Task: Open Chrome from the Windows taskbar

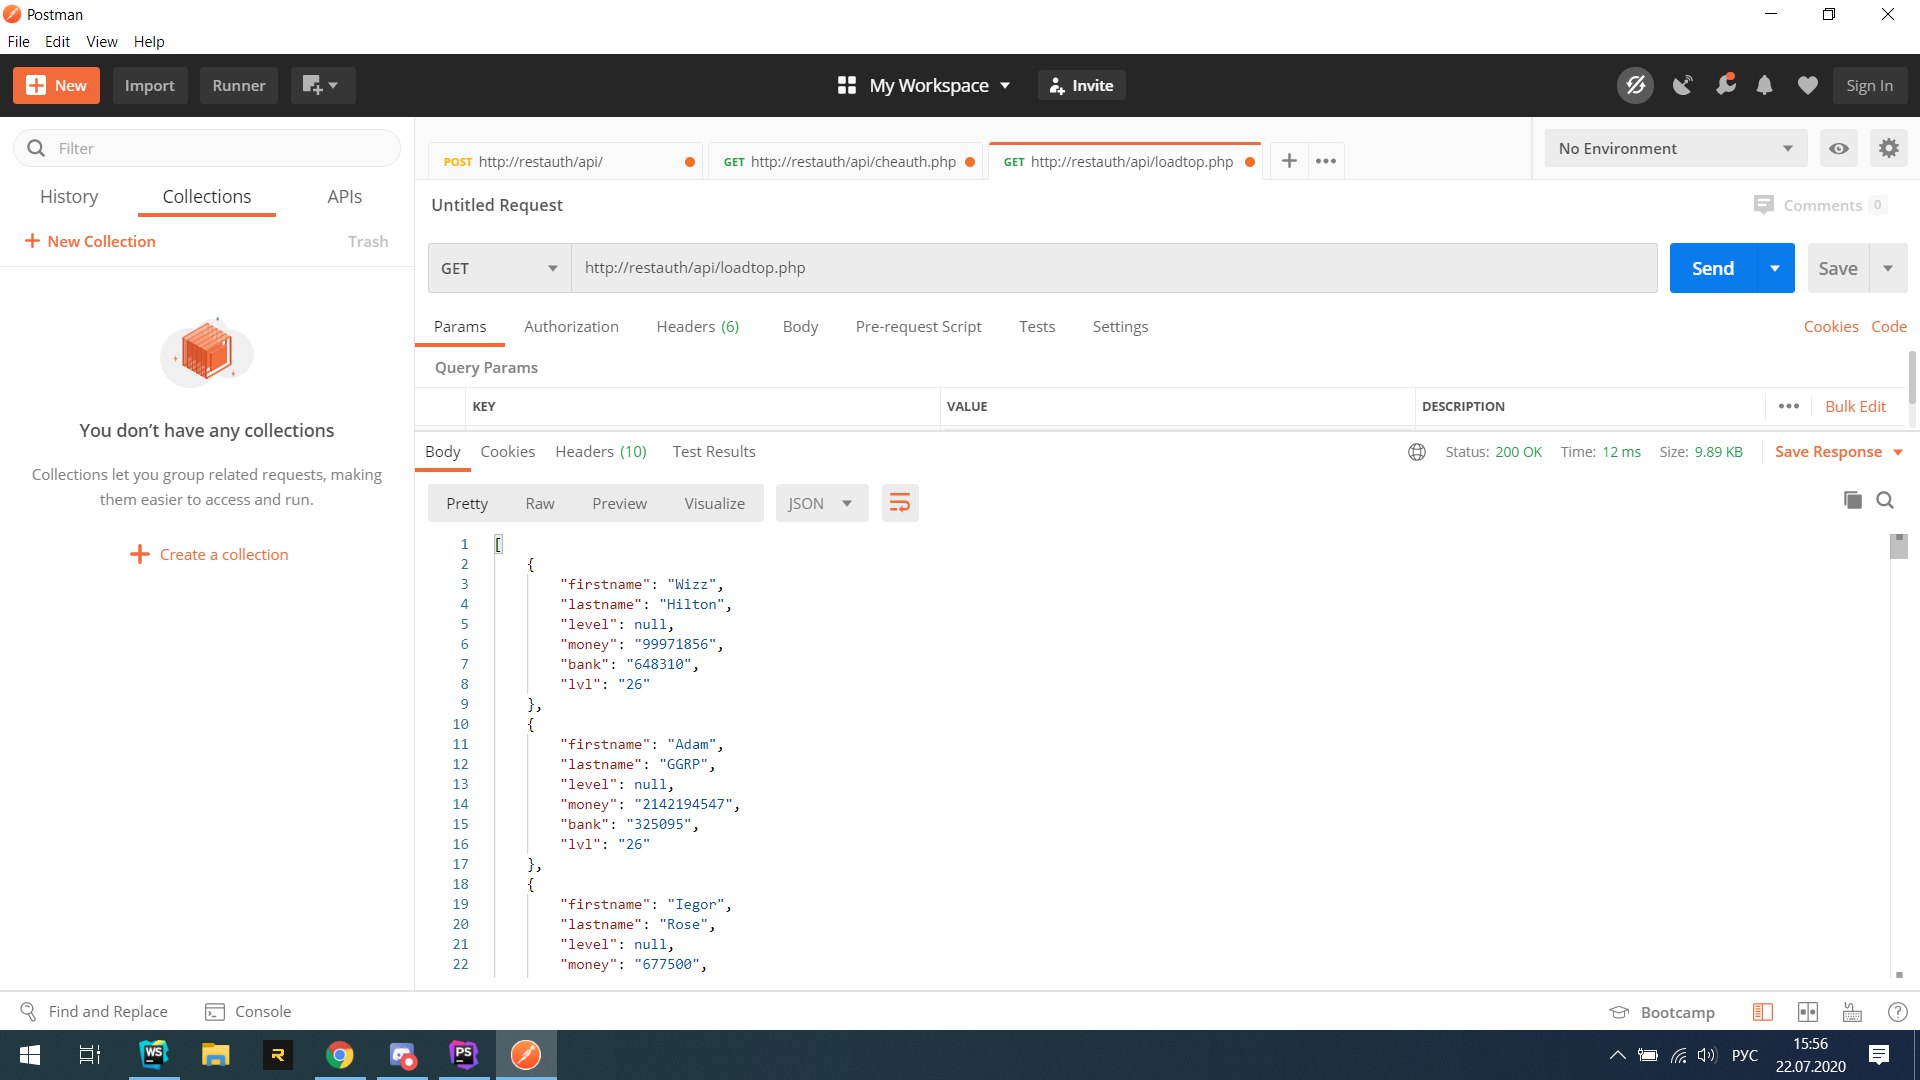Action: point(340,1055)
